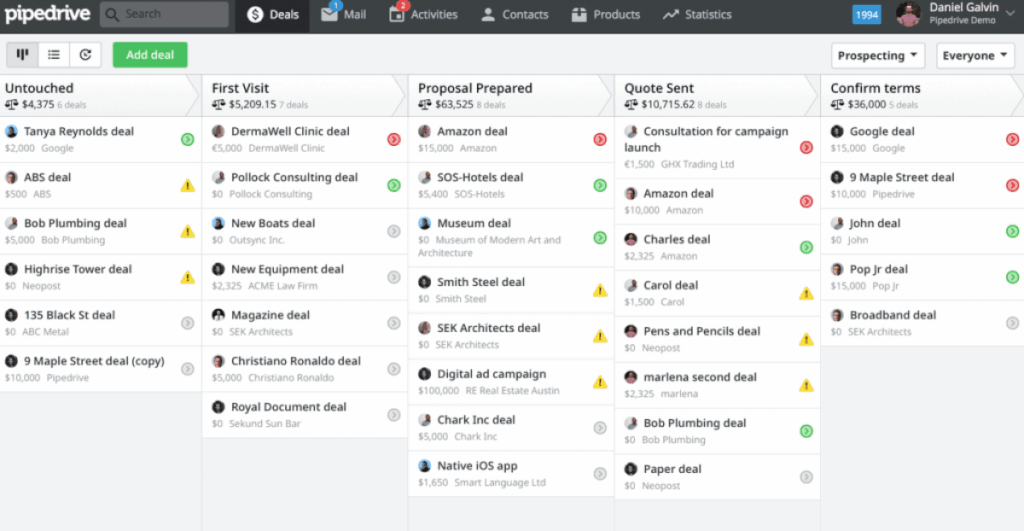
Task: Open the Chark Inc deal
Action: coord(511,428)
